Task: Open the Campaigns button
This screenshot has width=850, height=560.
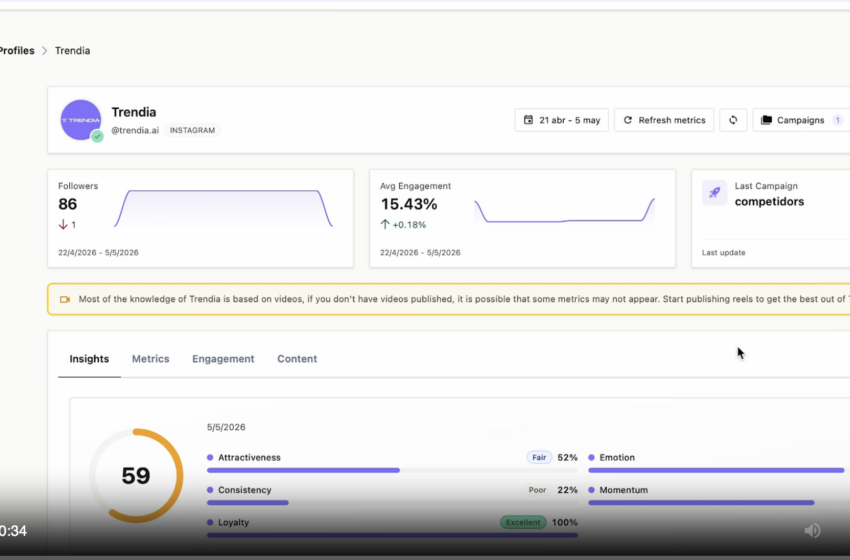Action: pos(801,120)
